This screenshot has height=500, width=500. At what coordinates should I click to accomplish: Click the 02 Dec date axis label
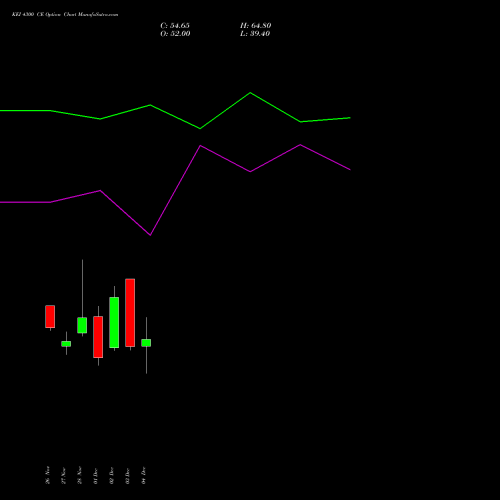point(112,476)
